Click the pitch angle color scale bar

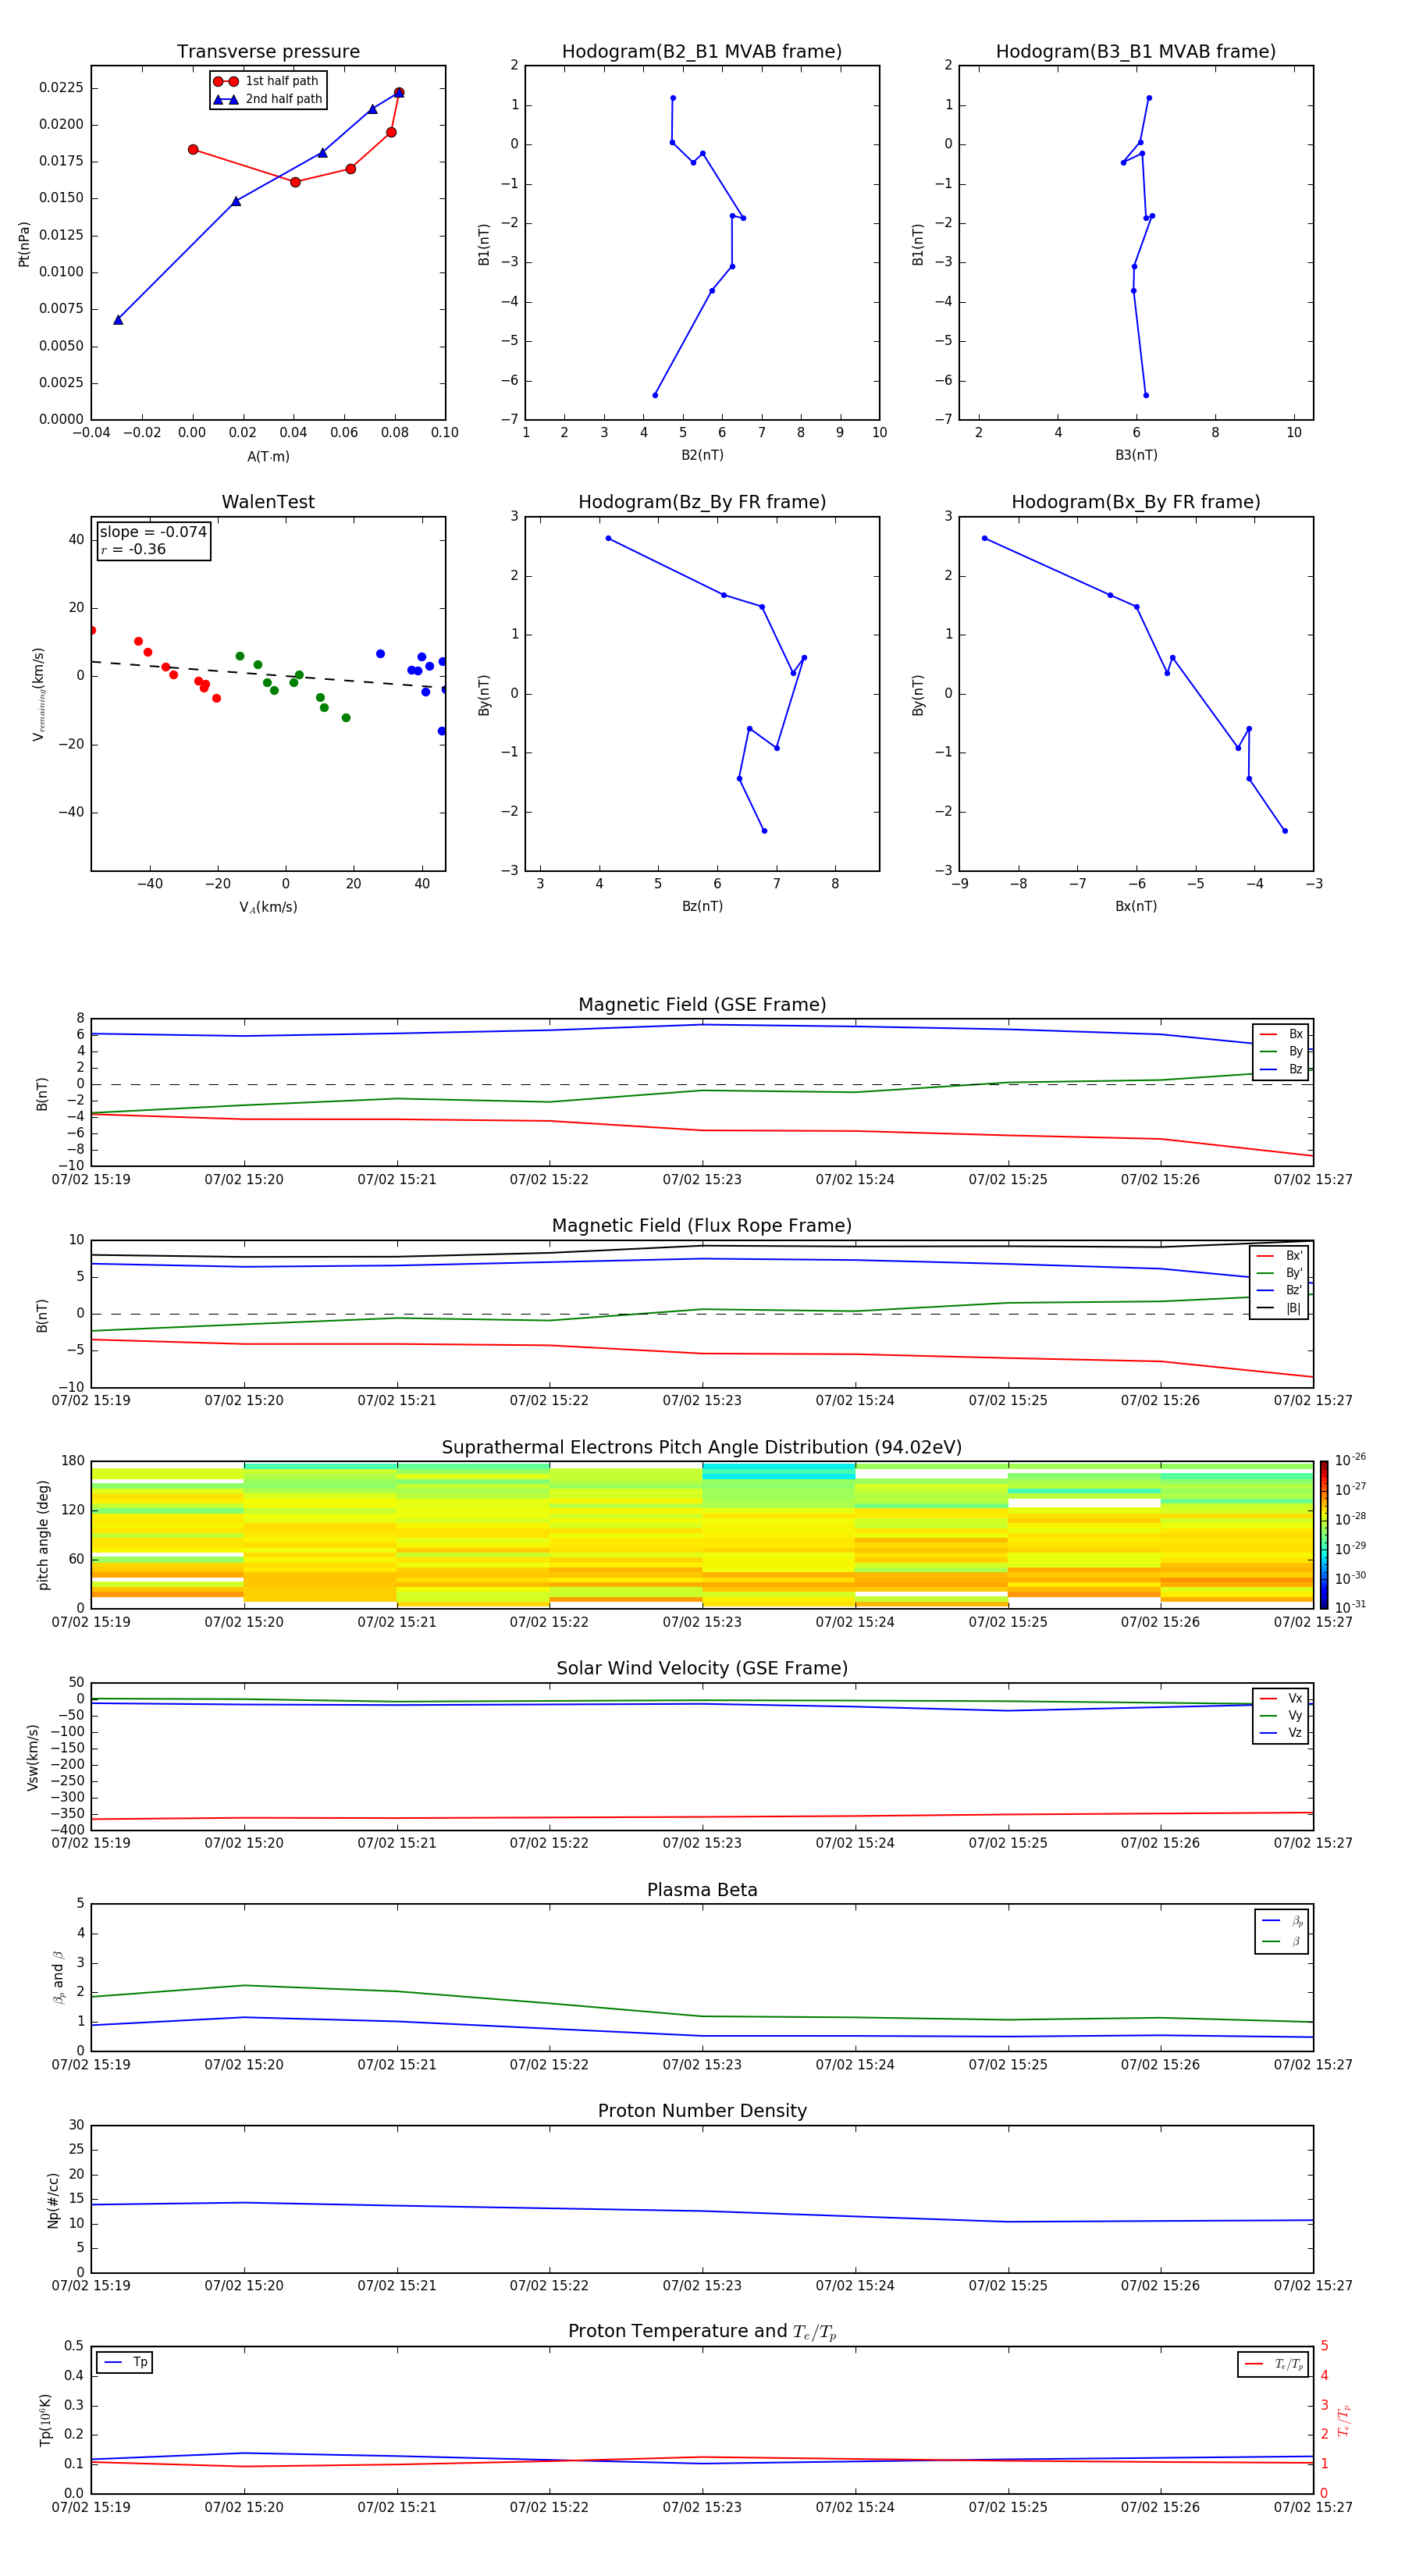coord(1324,1535)
